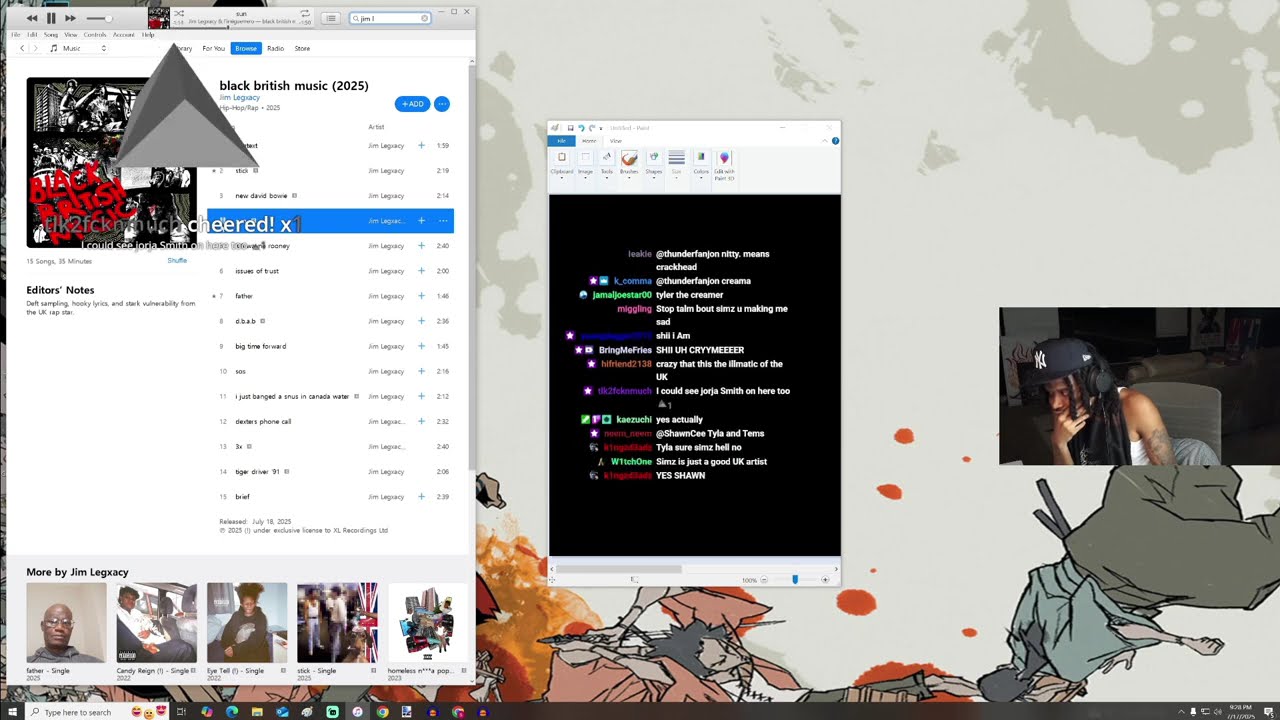Add song 'big time forward' to library

click(x=421, y=346)
